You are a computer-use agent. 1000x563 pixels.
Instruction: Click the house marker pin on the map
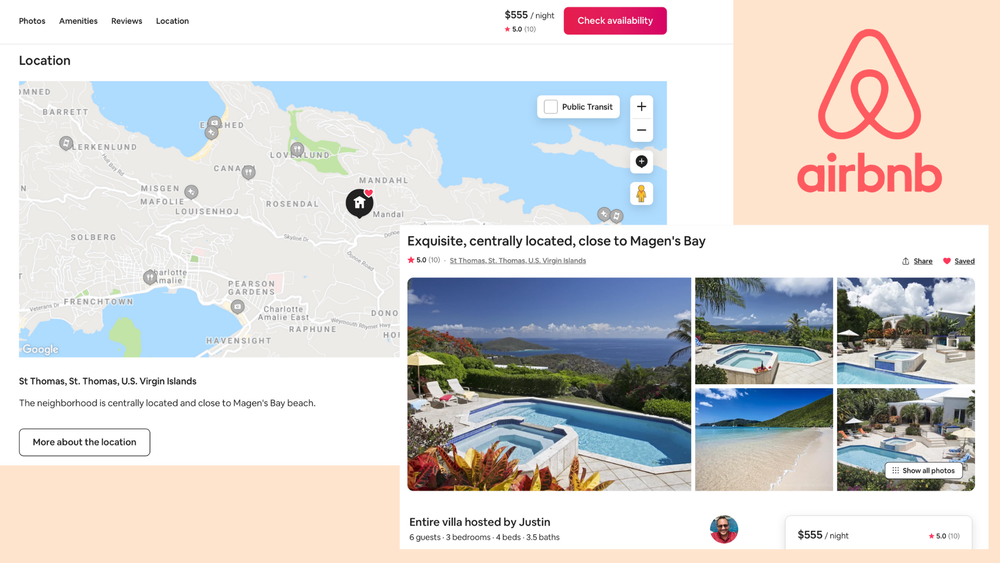359,203
